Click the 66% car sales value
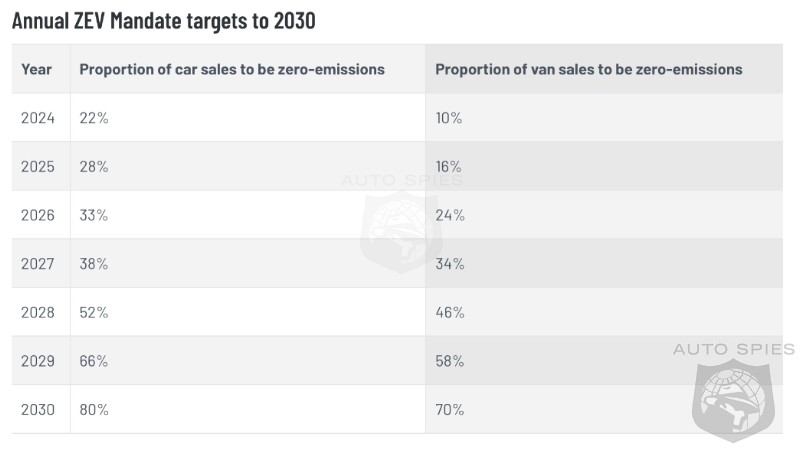The image size is (800, 450). pos(94,360)
